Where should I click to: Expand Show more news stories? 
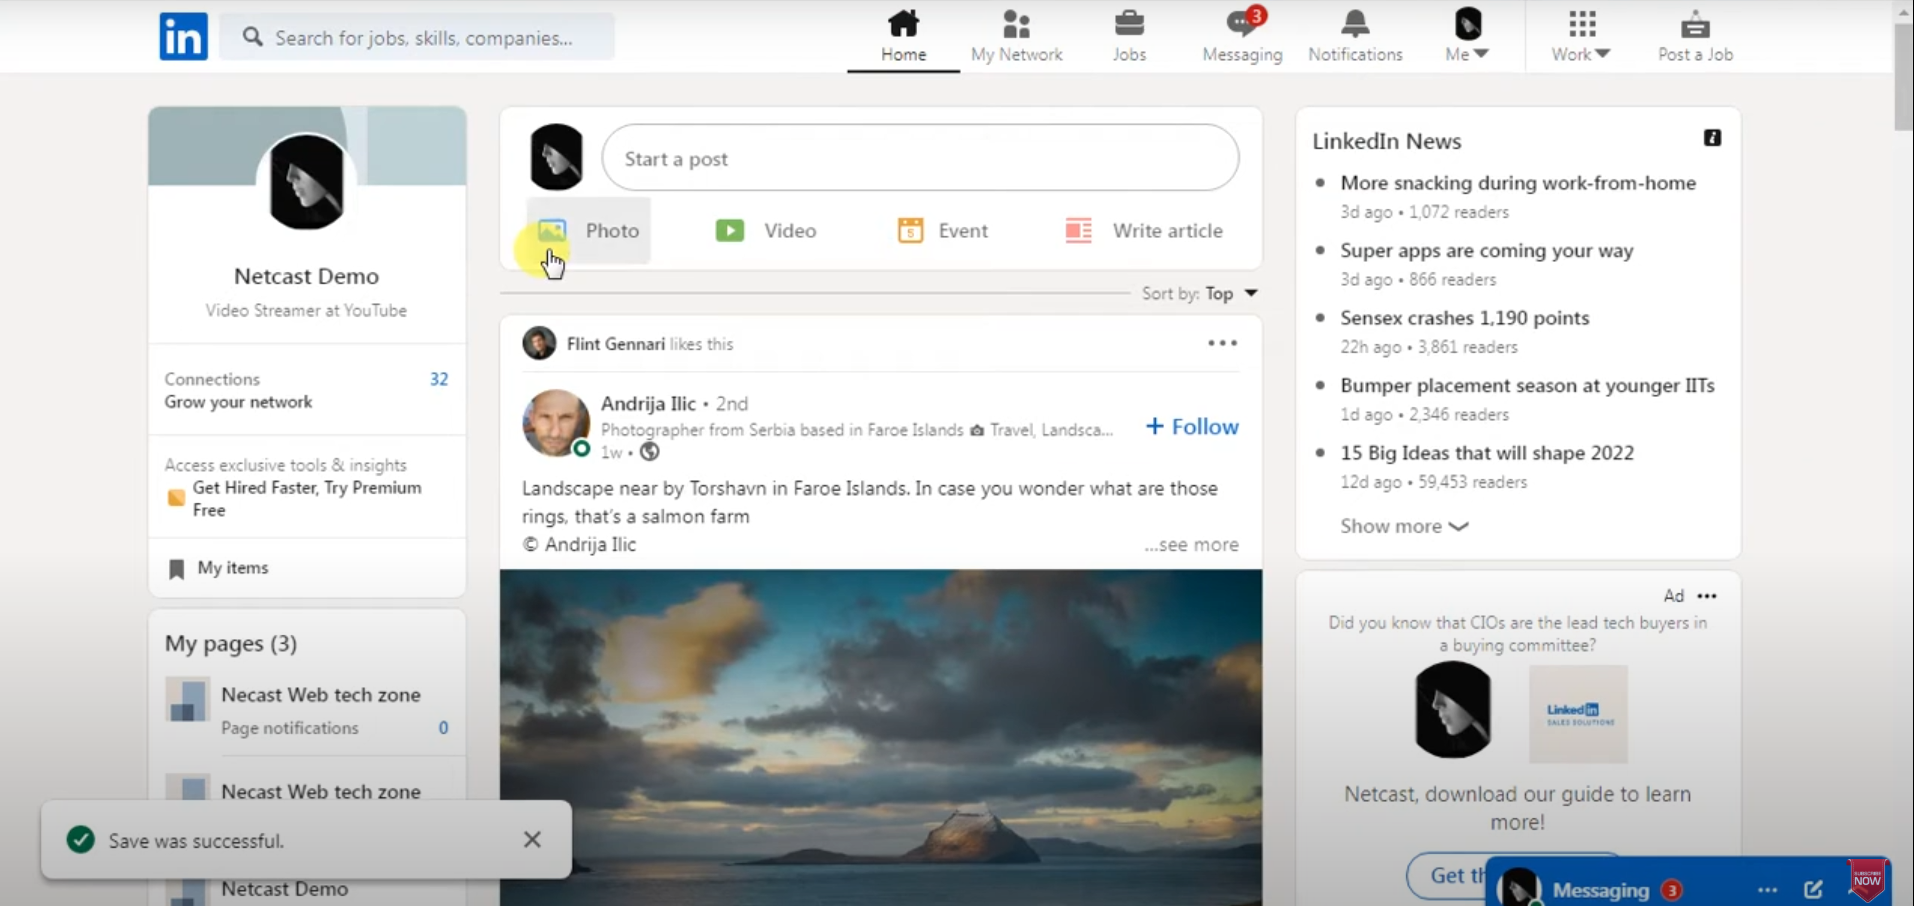point(1404,526)
